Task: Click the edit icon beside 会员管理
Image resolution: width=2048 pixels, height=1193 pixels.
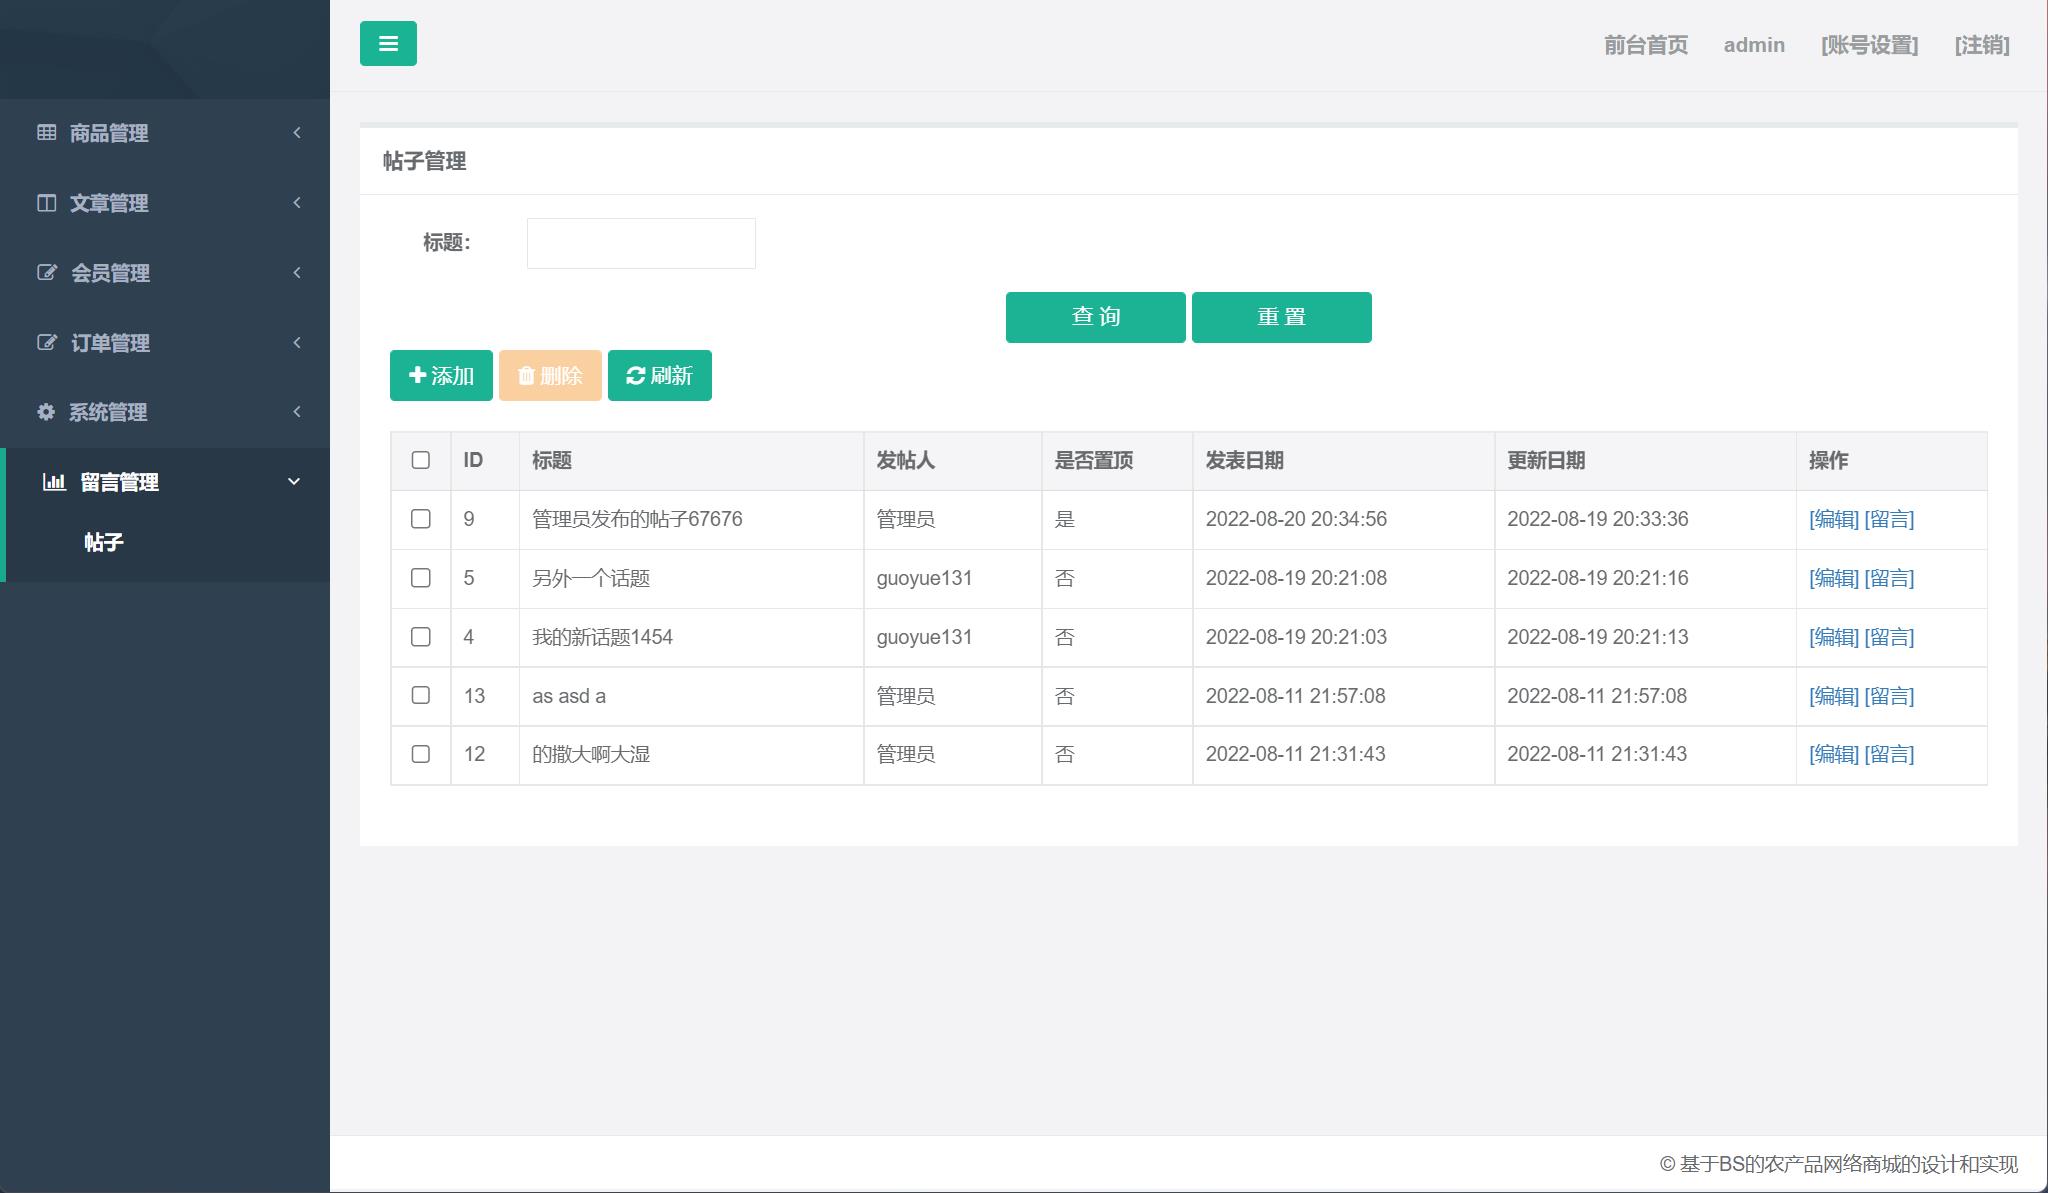Action: [46, 273]
